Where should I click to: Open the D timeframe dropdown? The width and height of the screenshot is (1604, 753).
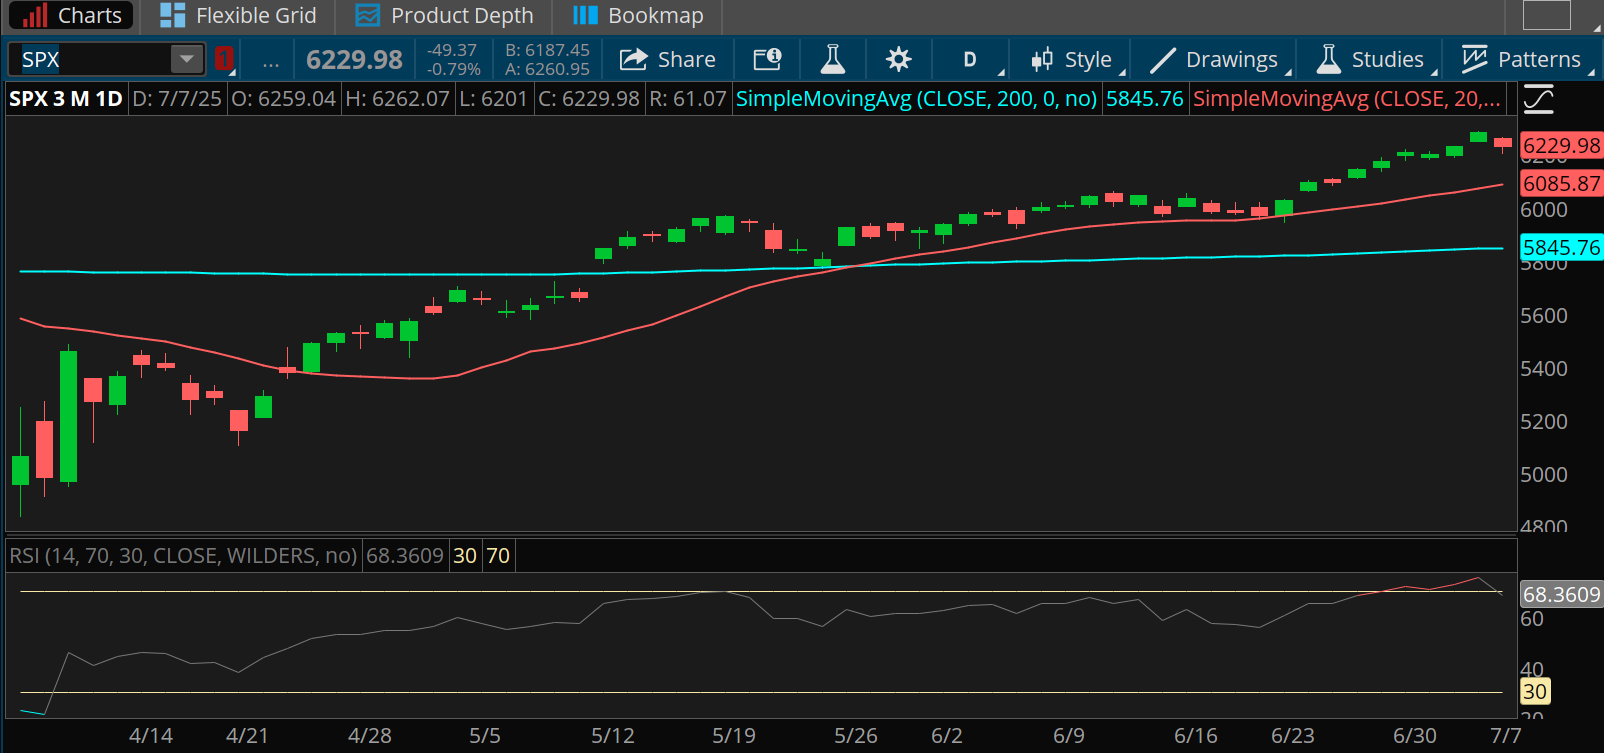[970, 60]
